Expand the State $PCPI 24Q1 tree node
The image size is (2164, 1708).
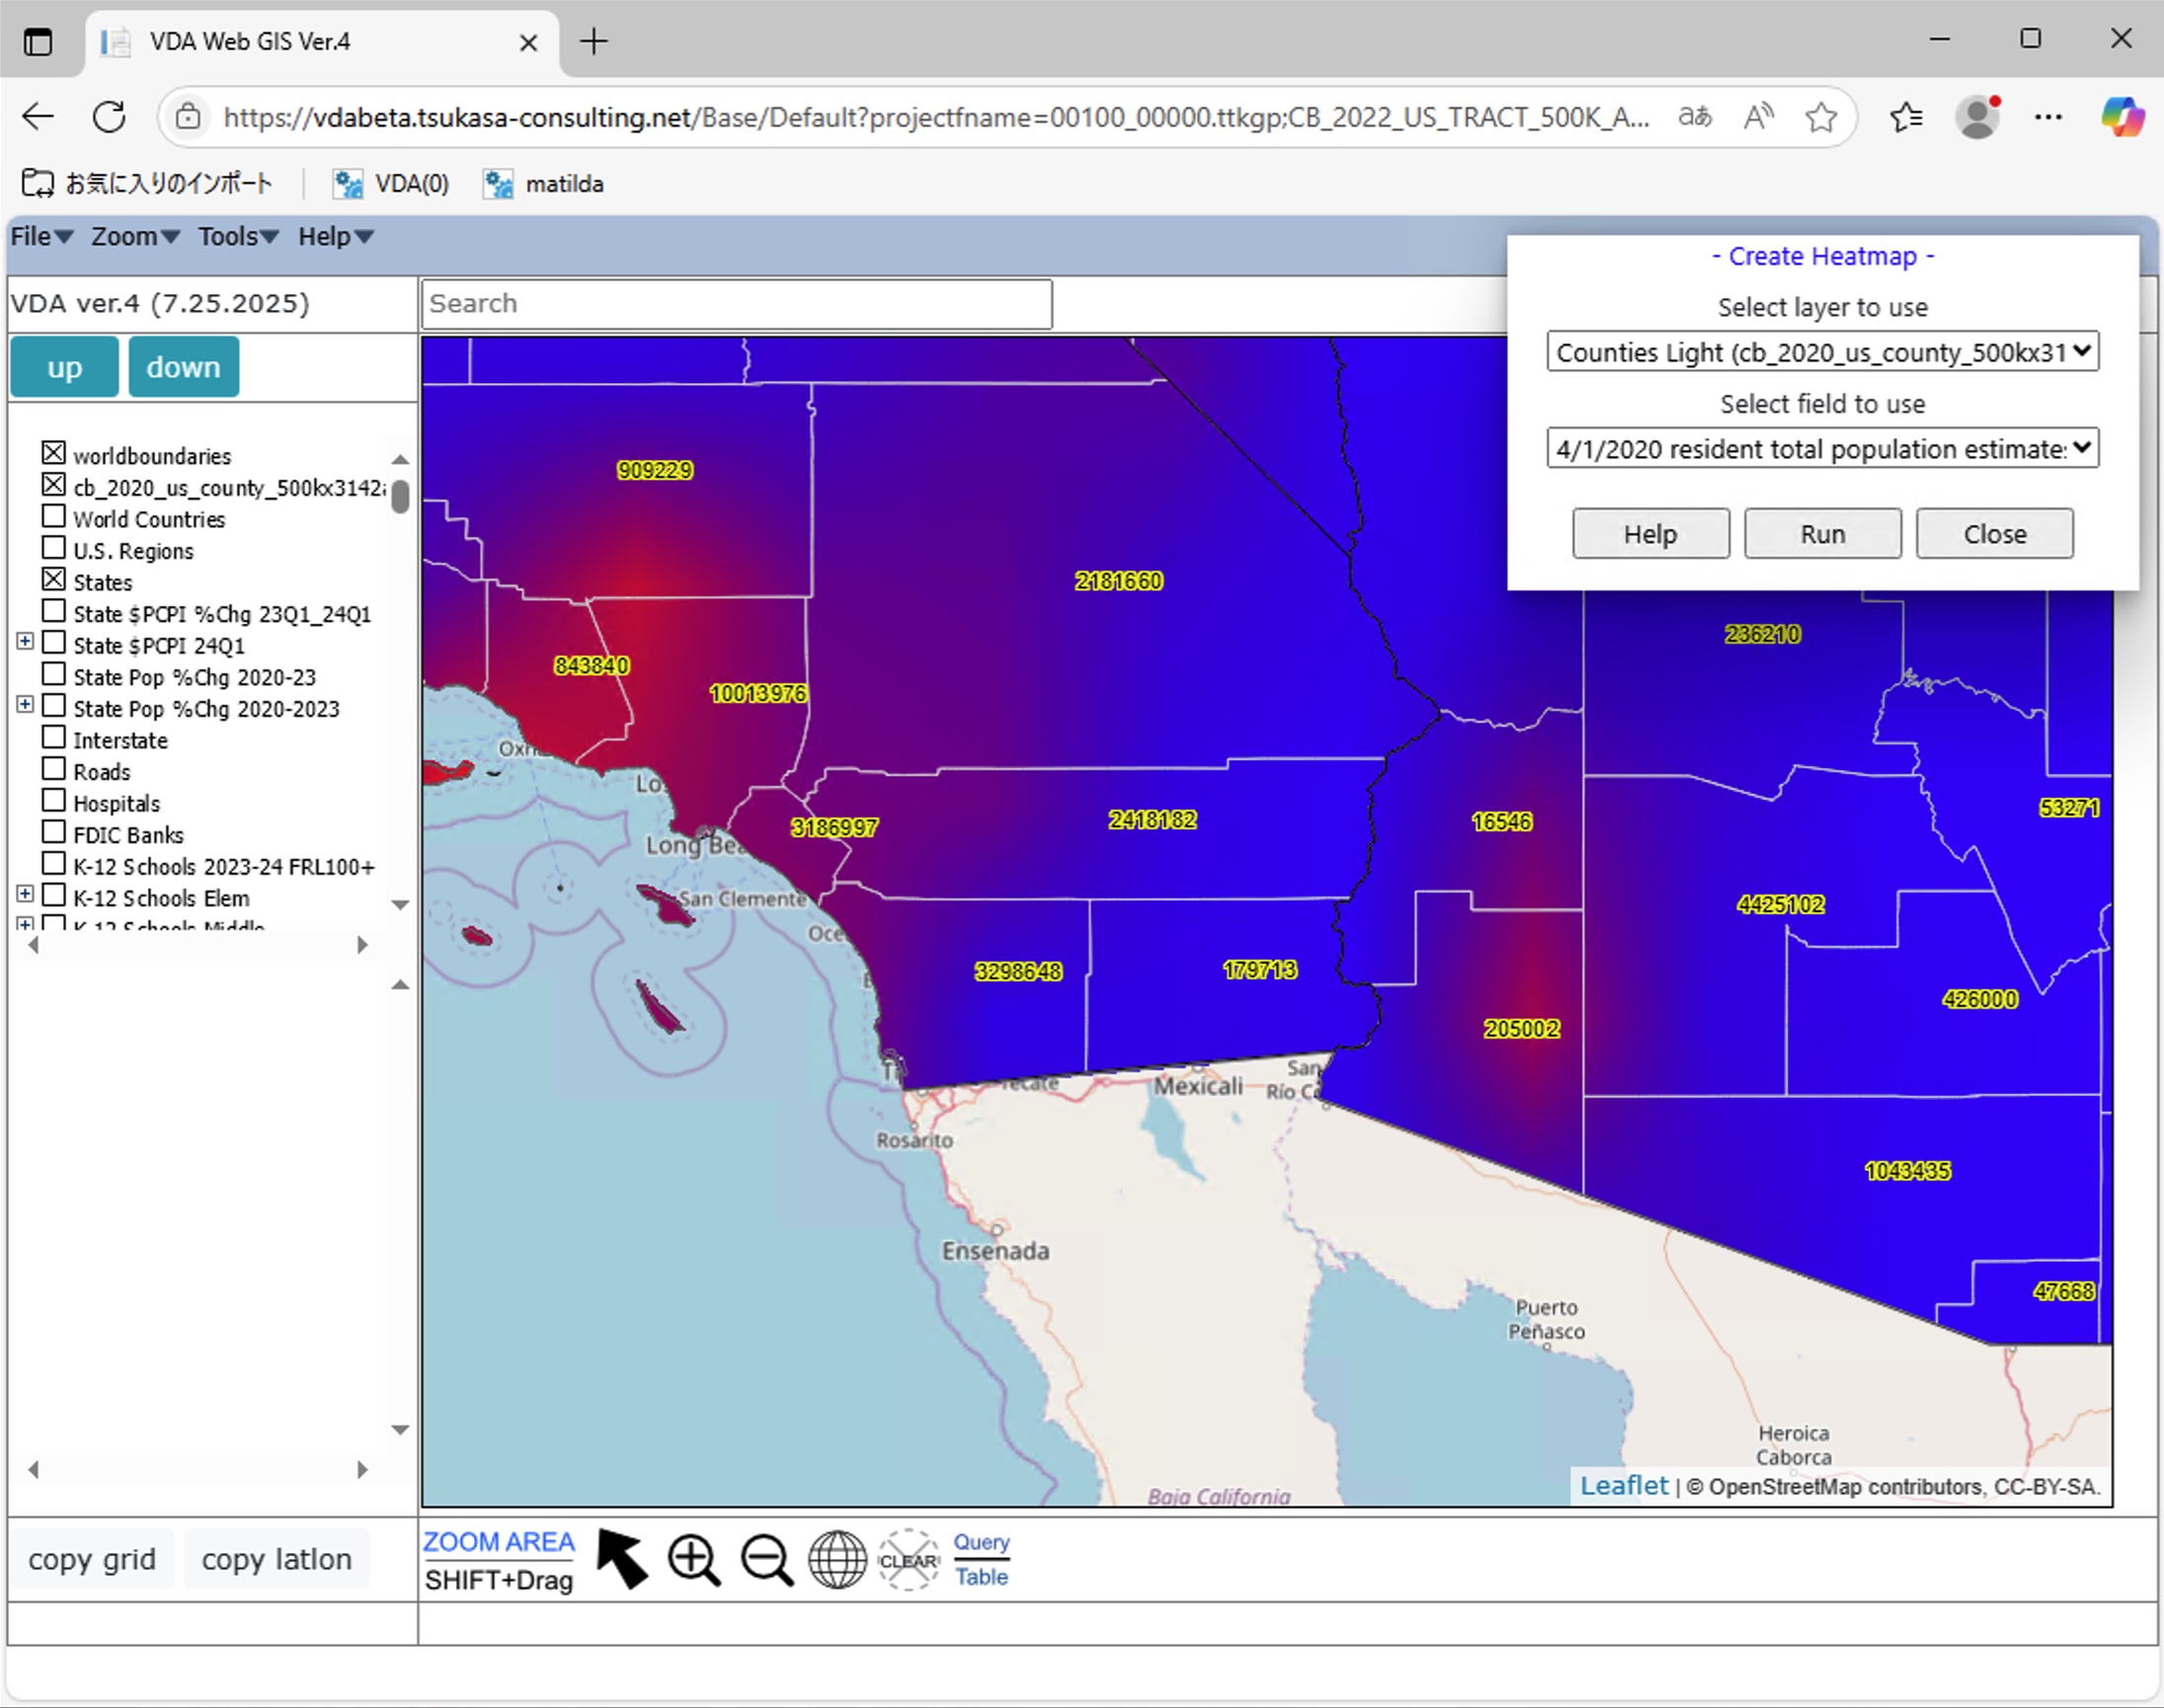(25, 642)
